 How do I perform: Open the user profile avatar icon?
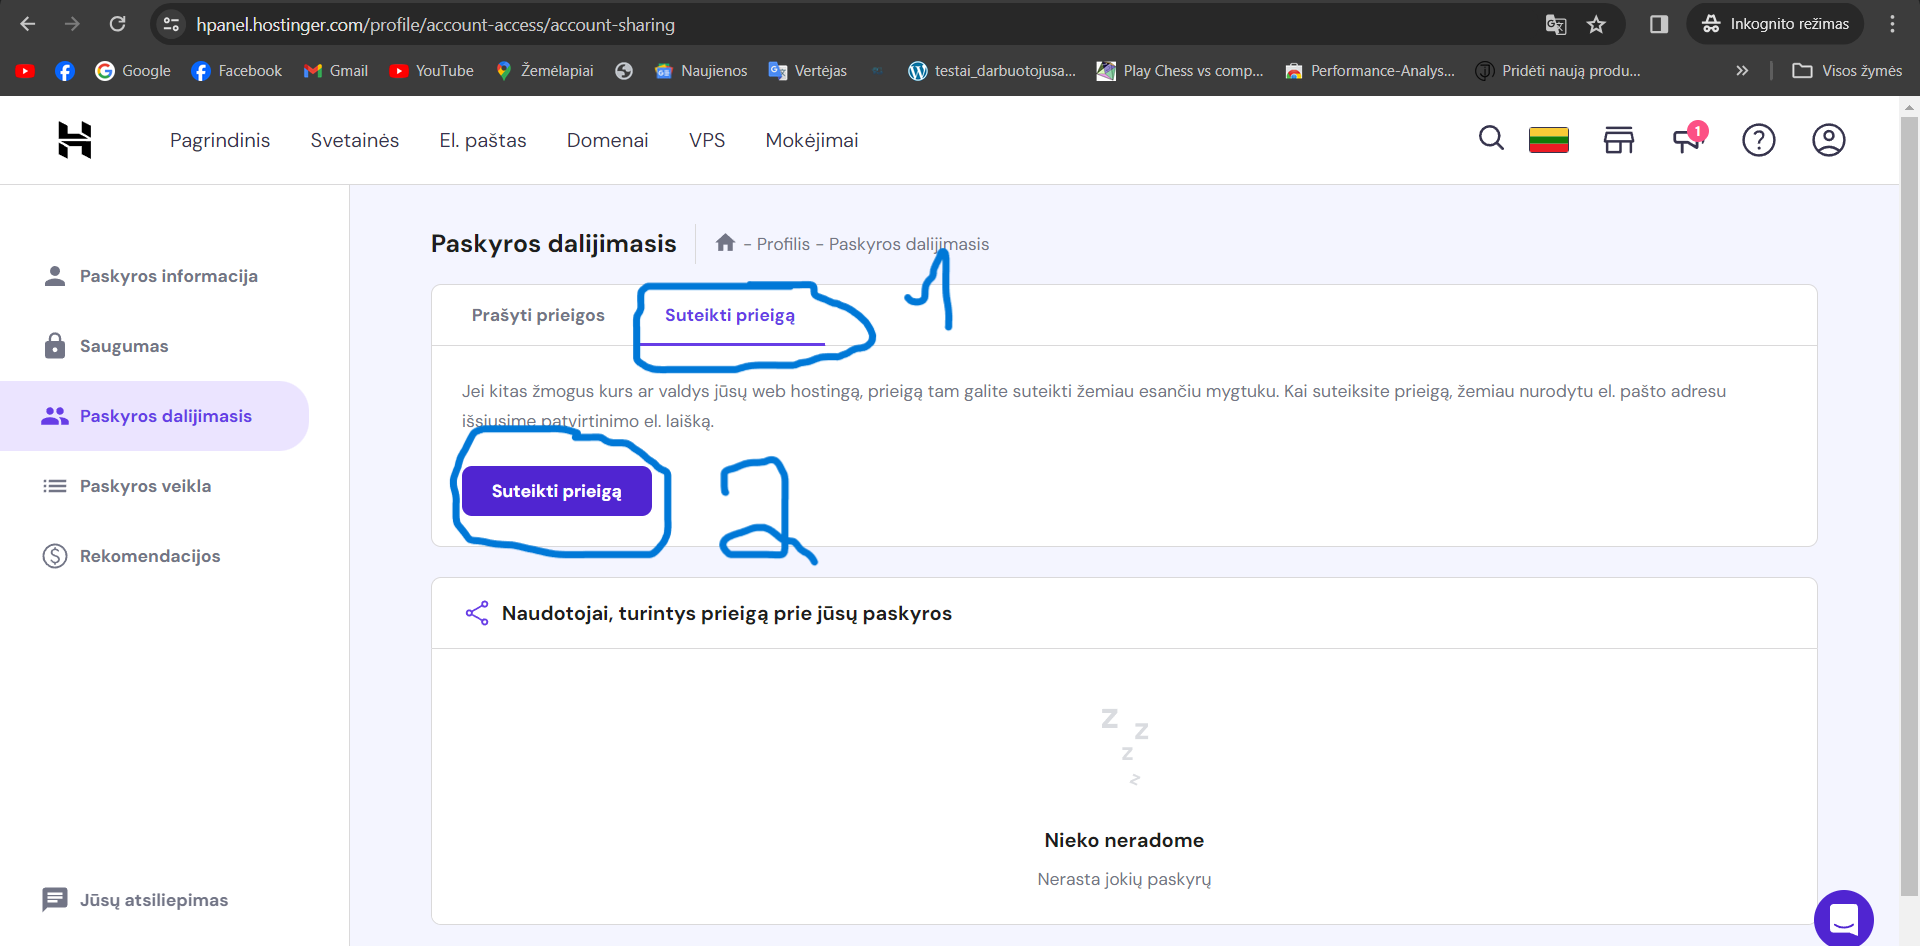coord(1828,140)
